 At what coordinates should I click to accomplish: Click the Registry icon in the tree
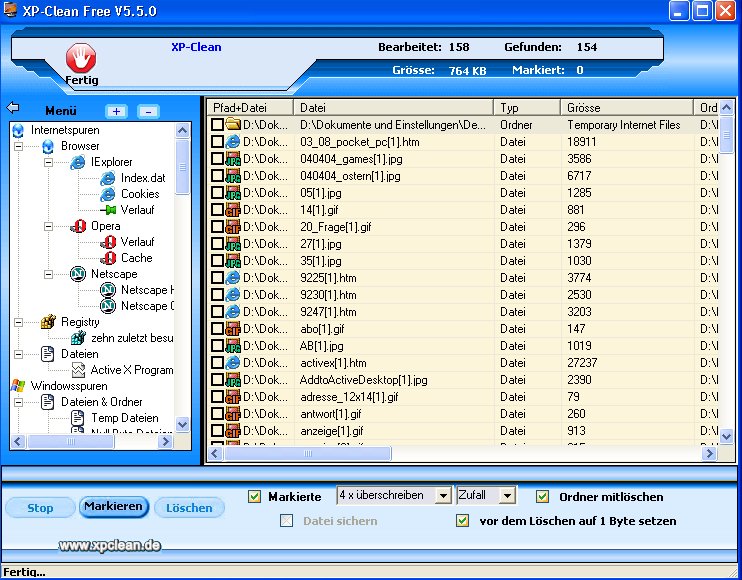[48, 322]
